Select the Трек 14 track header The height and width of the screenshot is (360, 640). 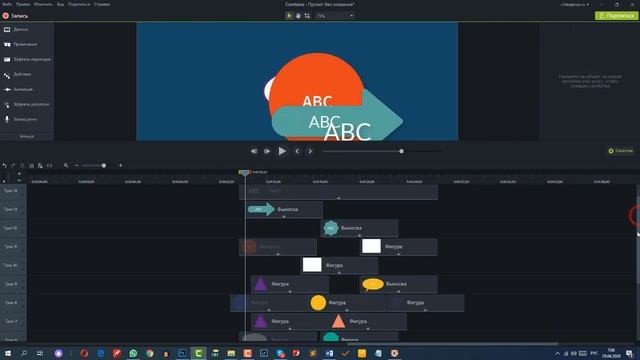tap(13, 191)
